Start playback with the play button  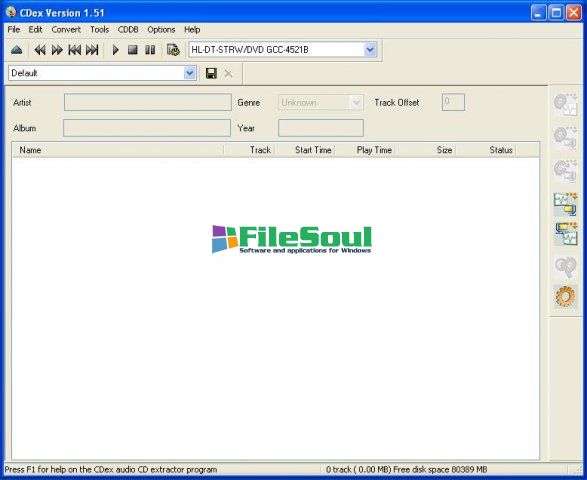[115, 49]
